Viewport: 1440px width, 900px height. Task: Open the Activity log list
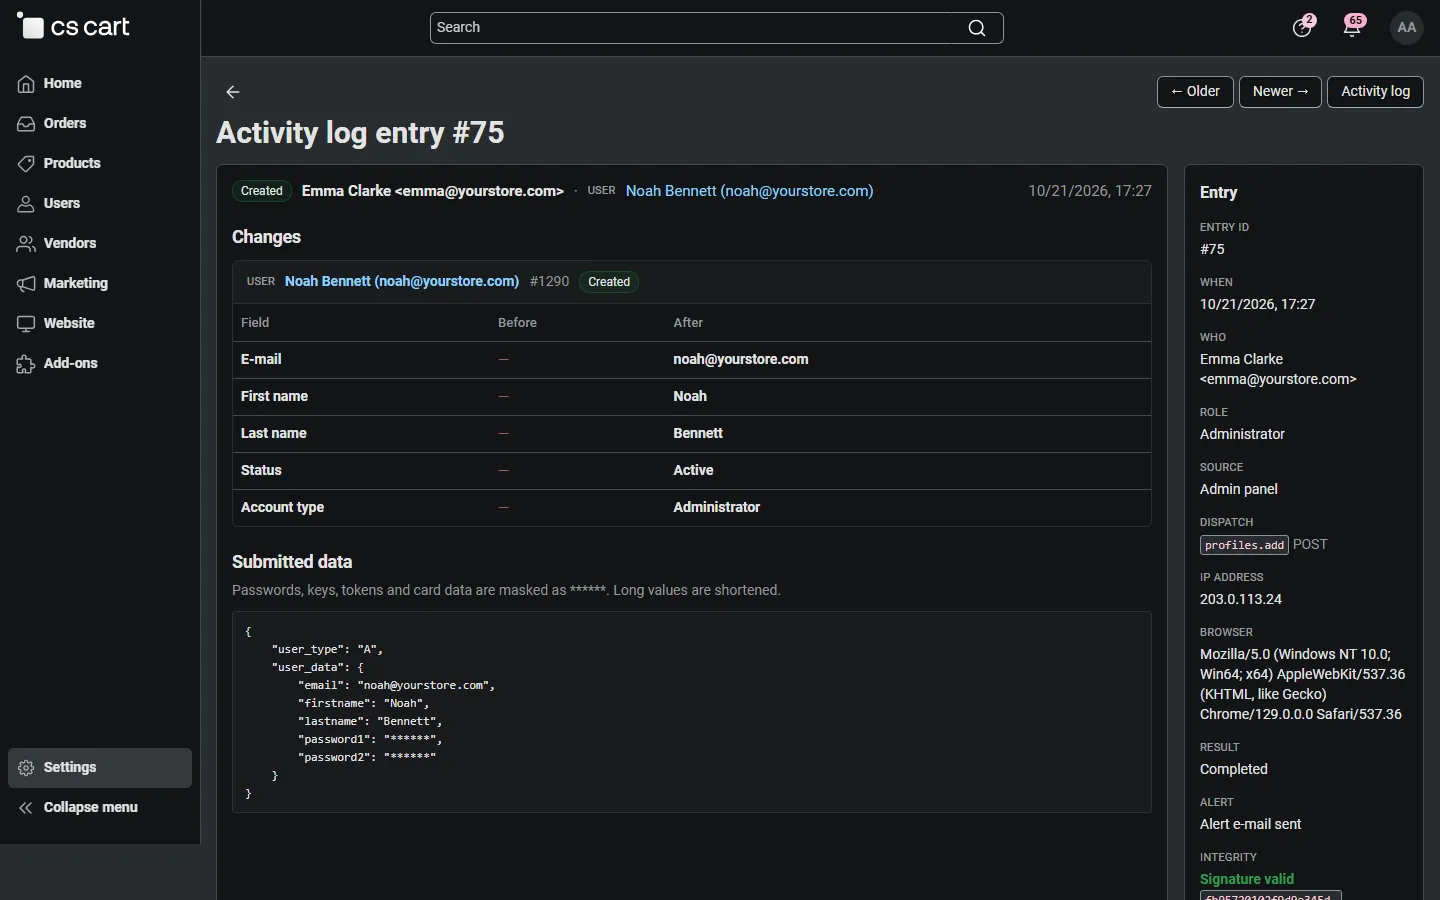click(x=1375, y=92)
